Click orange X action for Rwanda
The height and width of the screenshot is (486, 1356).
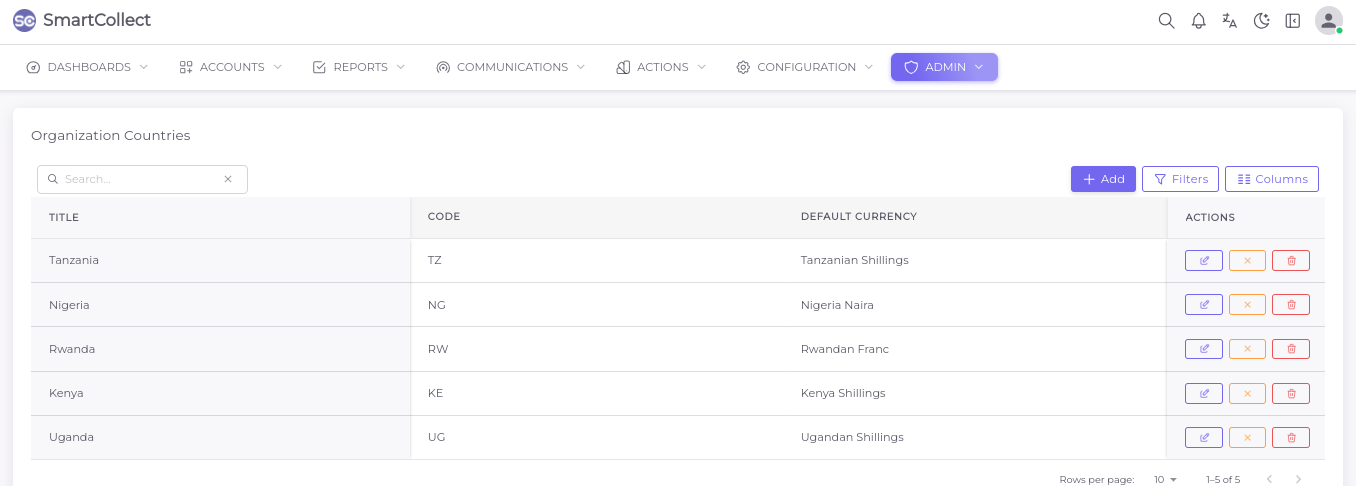tap(1247, 349)
